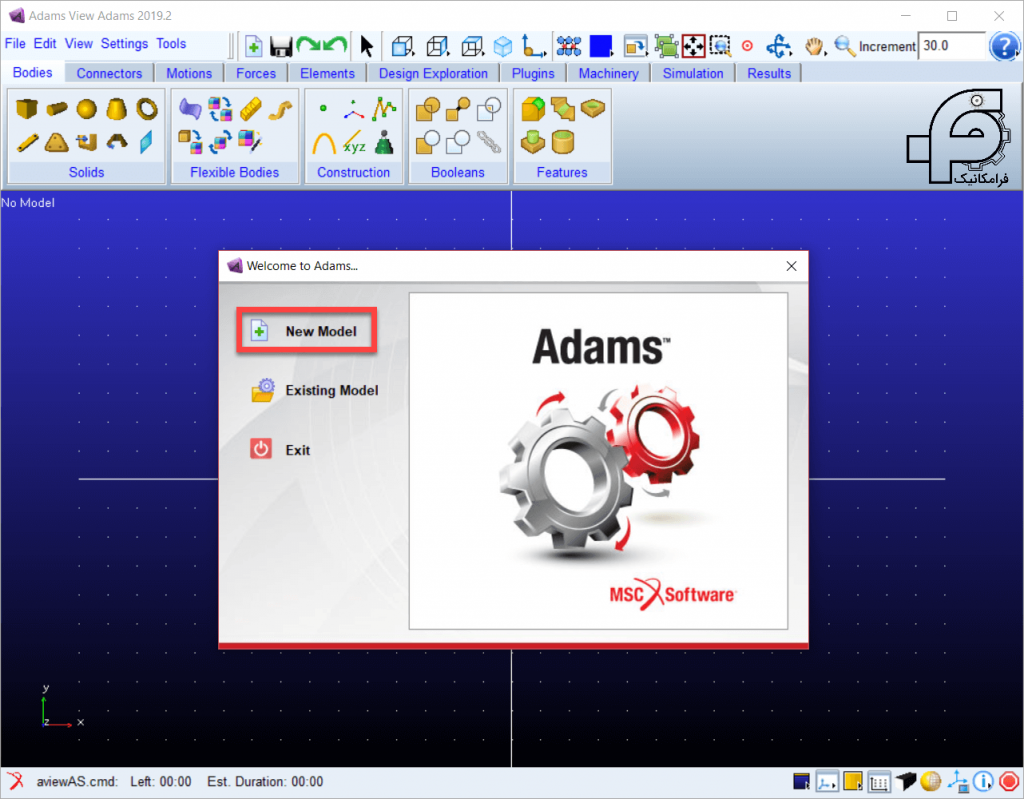Screen dimensions: 1024x799
Task: Toggle render mode with globe icon
Action: [x=931, y=781]
